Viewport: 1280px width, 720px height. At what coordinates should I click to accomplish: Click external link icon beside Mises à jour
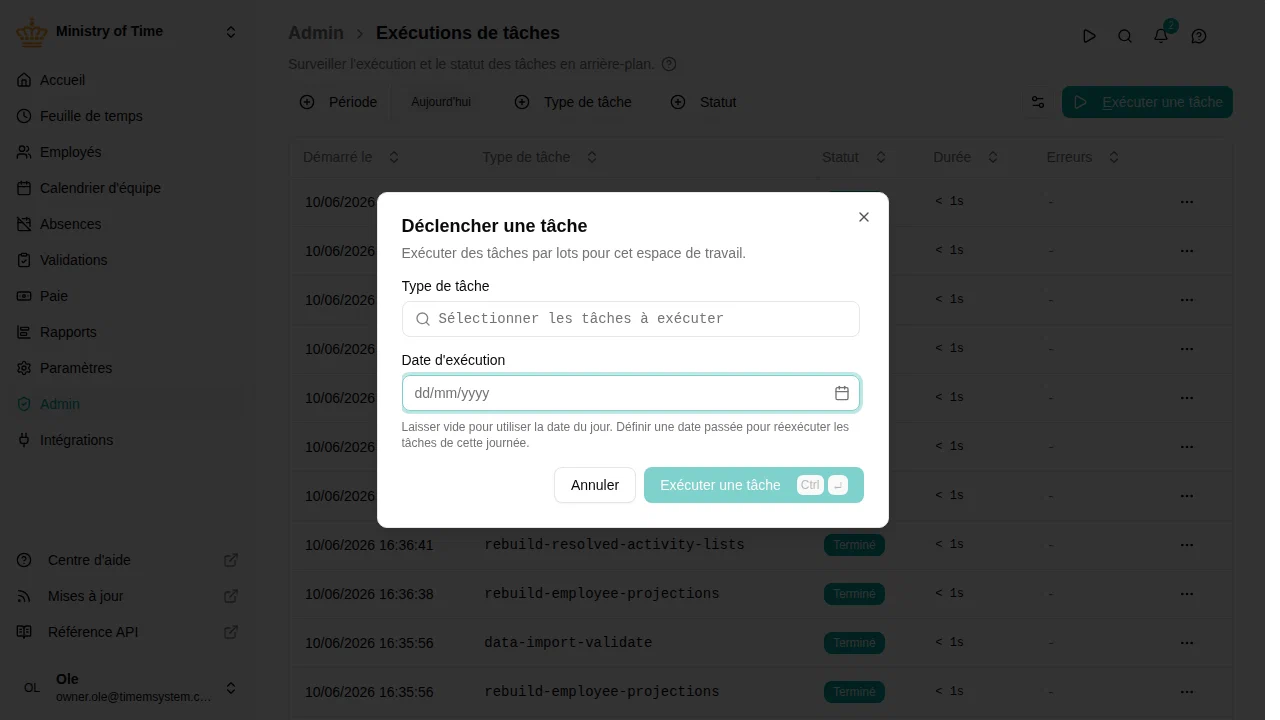231,596
